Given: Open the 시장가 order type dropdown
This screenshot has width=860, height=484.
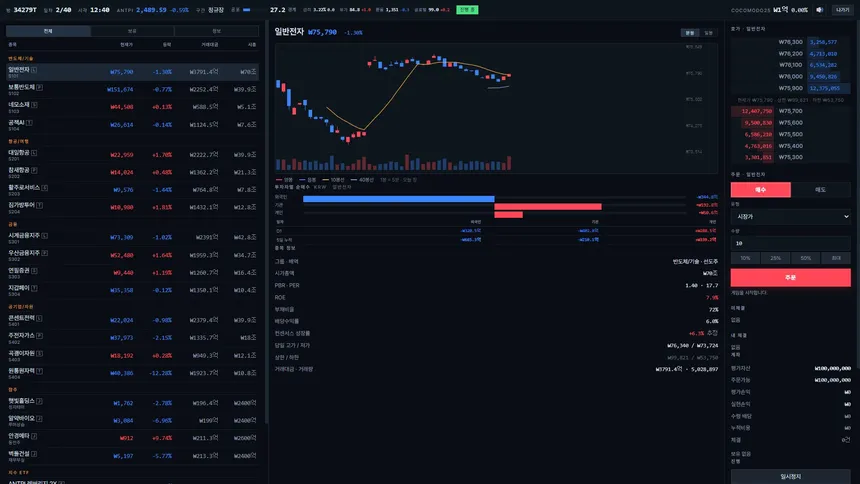Looking at the screenshot, I should (x=790, y=217).
